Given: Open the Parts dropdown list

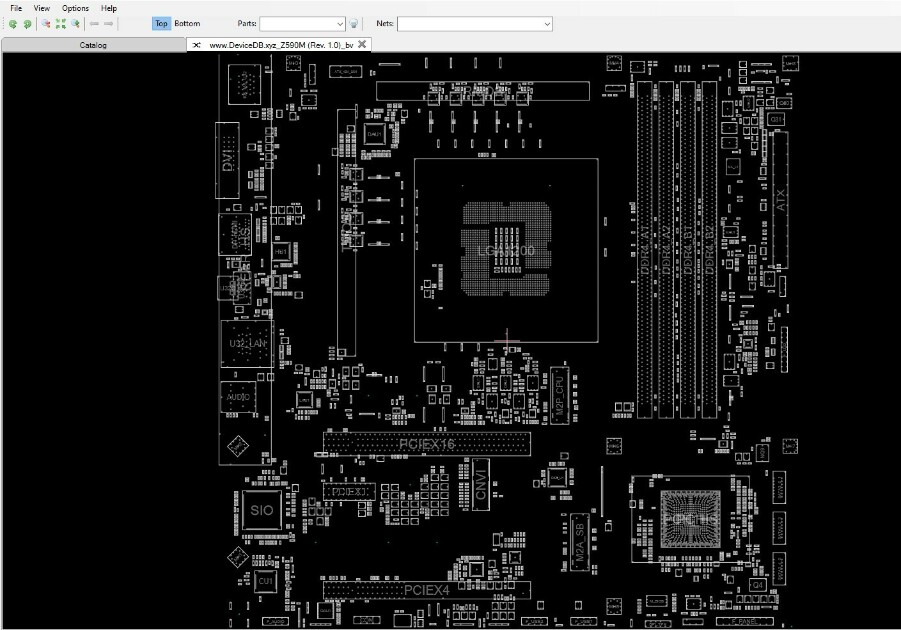Looking at the screenshot, I should point(340,24).
